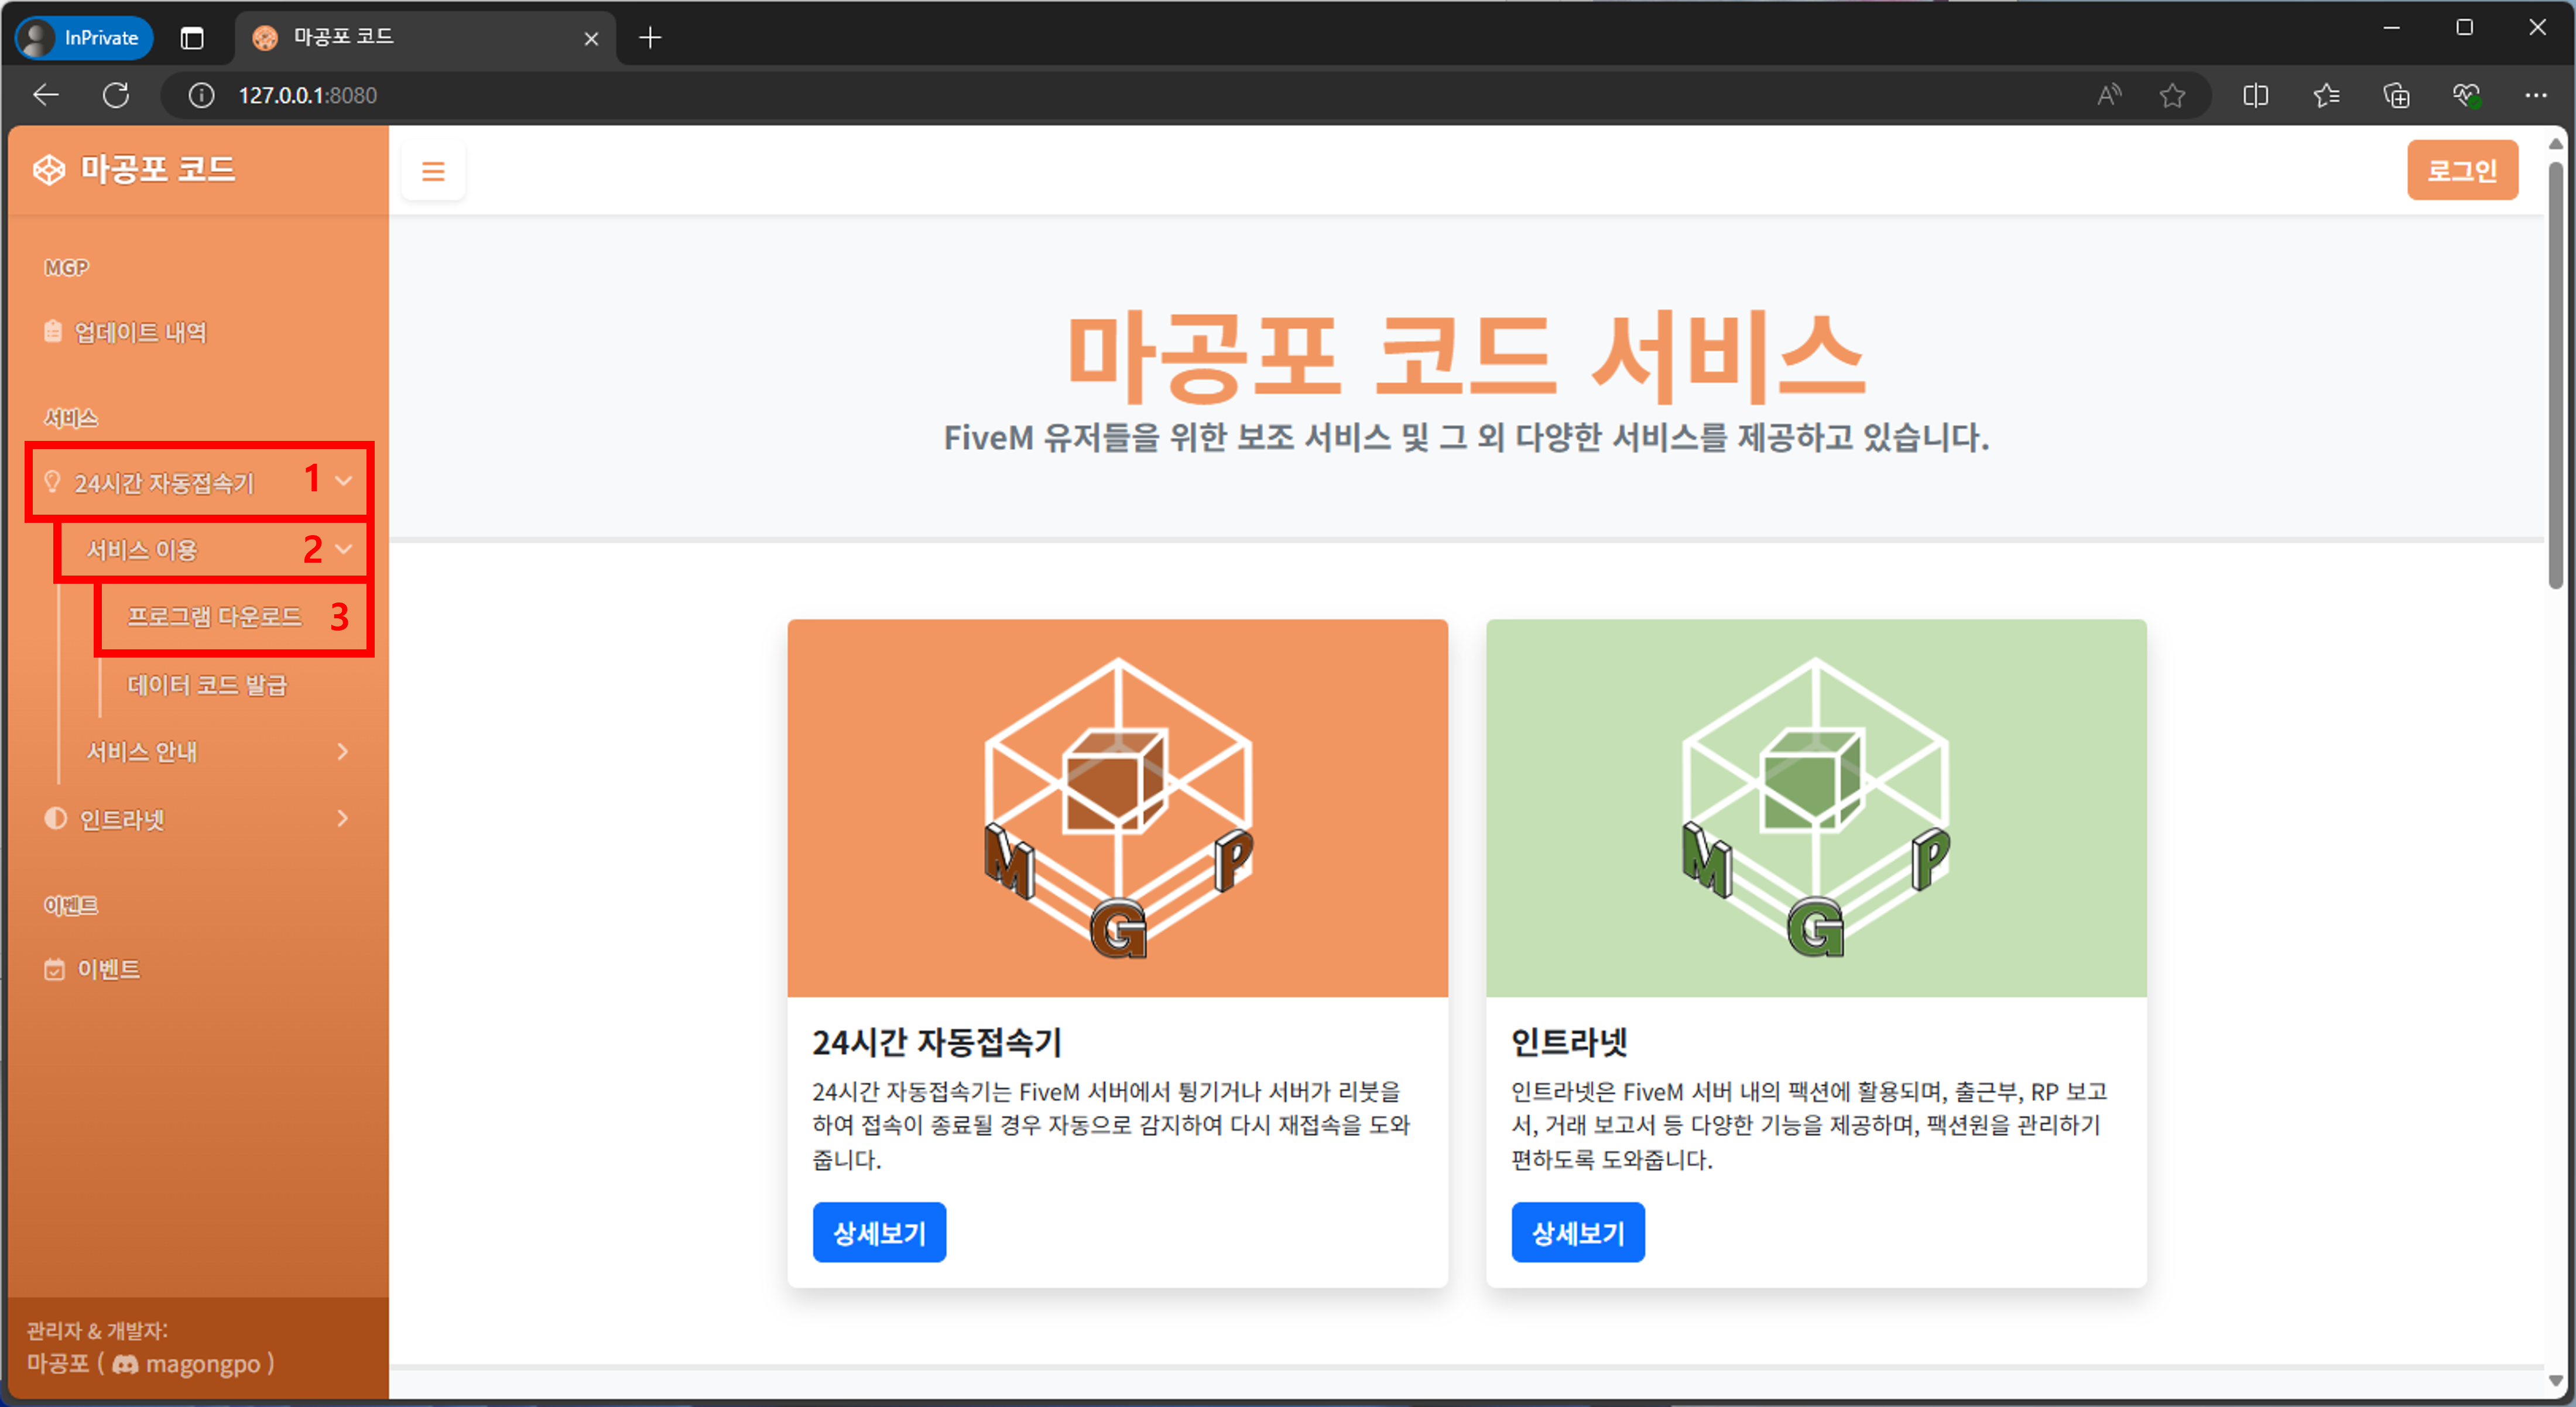The height and width of the screenshot is (1407, 2576).
Task: Open the browser Settings and more menu
Action: point(2536,95)
